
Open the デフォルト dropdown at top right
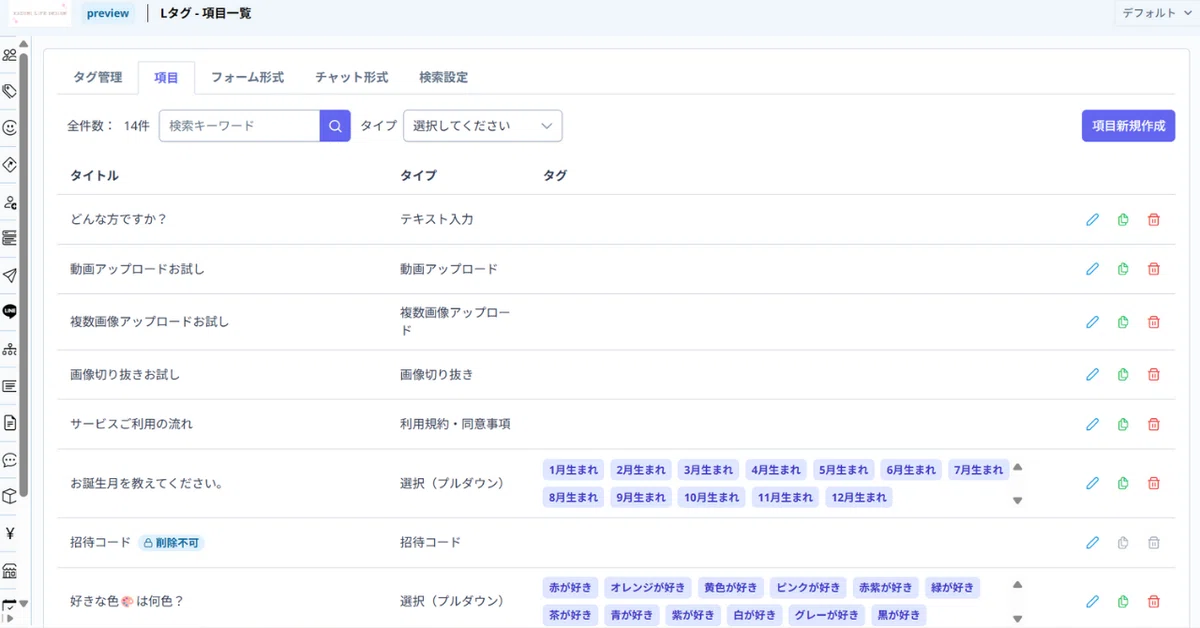tap(1157, 13)
